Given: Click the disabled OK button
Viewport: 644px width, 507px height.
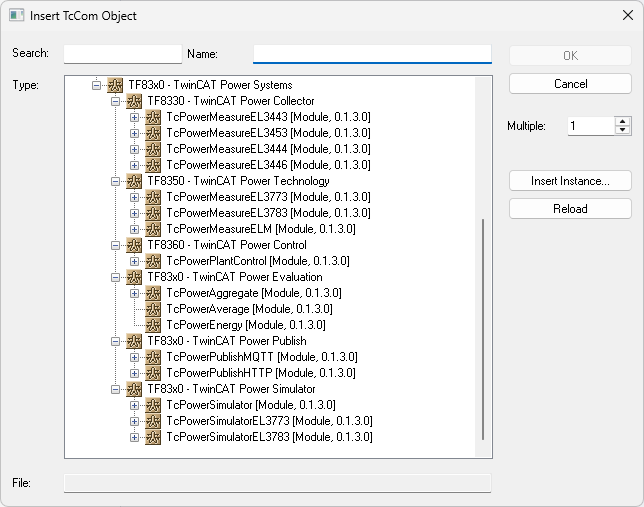Looking at the screenshot, I should point(570,56).
